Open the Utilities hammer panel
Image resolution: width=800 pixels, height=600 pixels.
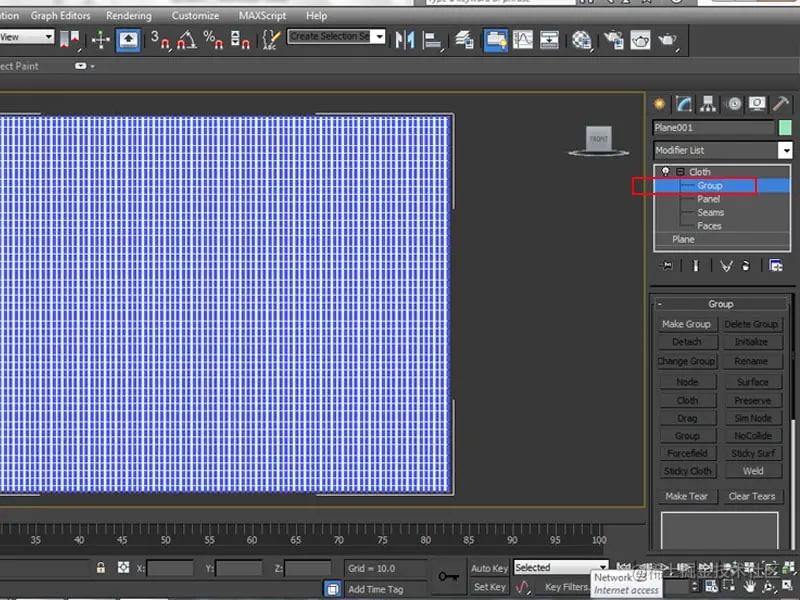(x=782, y=104)
